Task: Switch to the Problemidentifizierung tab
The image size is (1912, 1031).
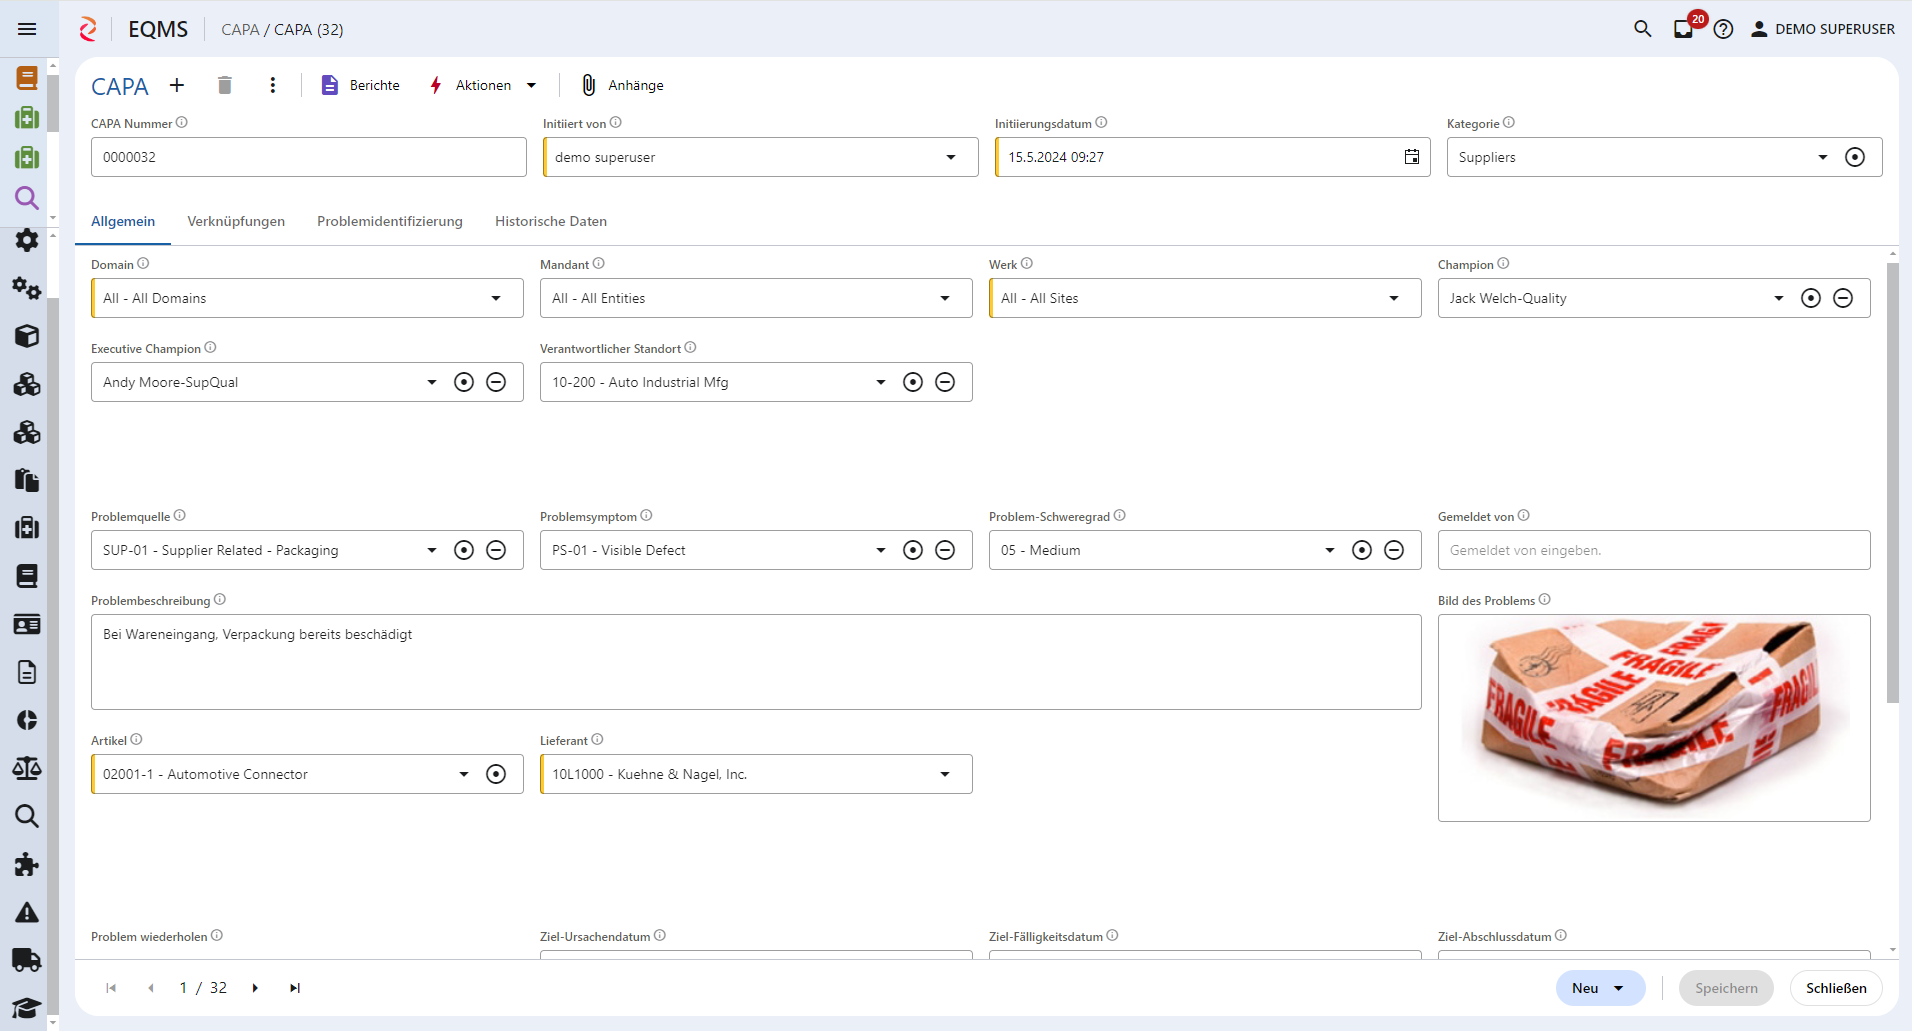Action: pos(390,221)
